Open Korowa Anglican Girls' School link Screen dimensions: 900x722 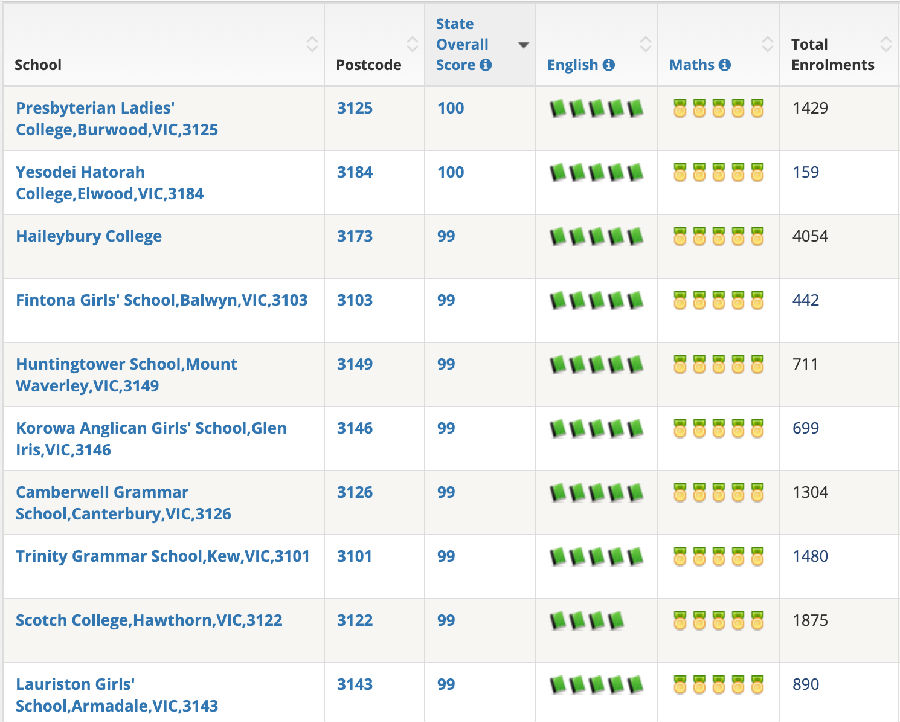point(151,439)
